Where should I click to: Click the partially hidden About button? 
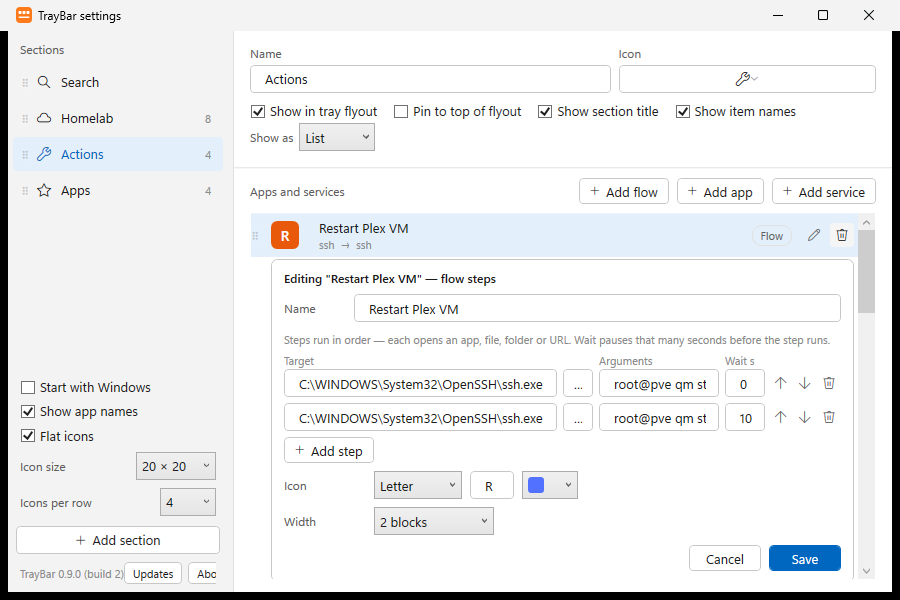(203, 574)
